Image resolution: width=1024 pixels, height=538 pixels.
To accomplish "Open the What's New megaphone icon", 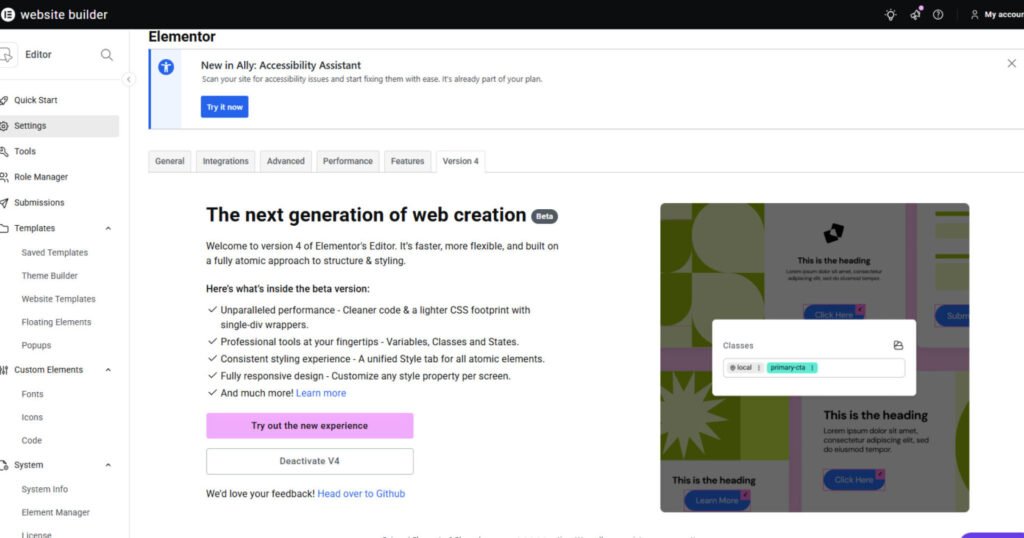I will coord(915,15).
